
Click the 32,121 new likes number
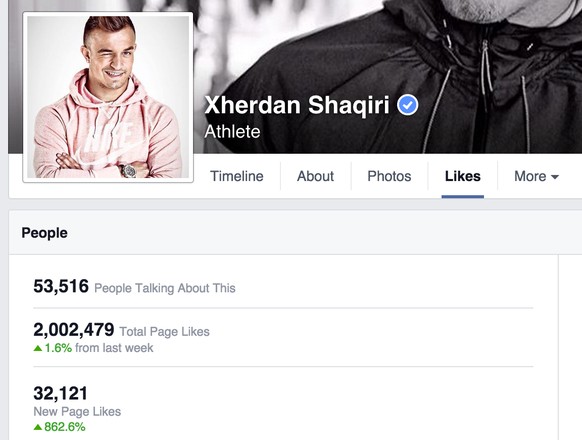coord(61,393)
